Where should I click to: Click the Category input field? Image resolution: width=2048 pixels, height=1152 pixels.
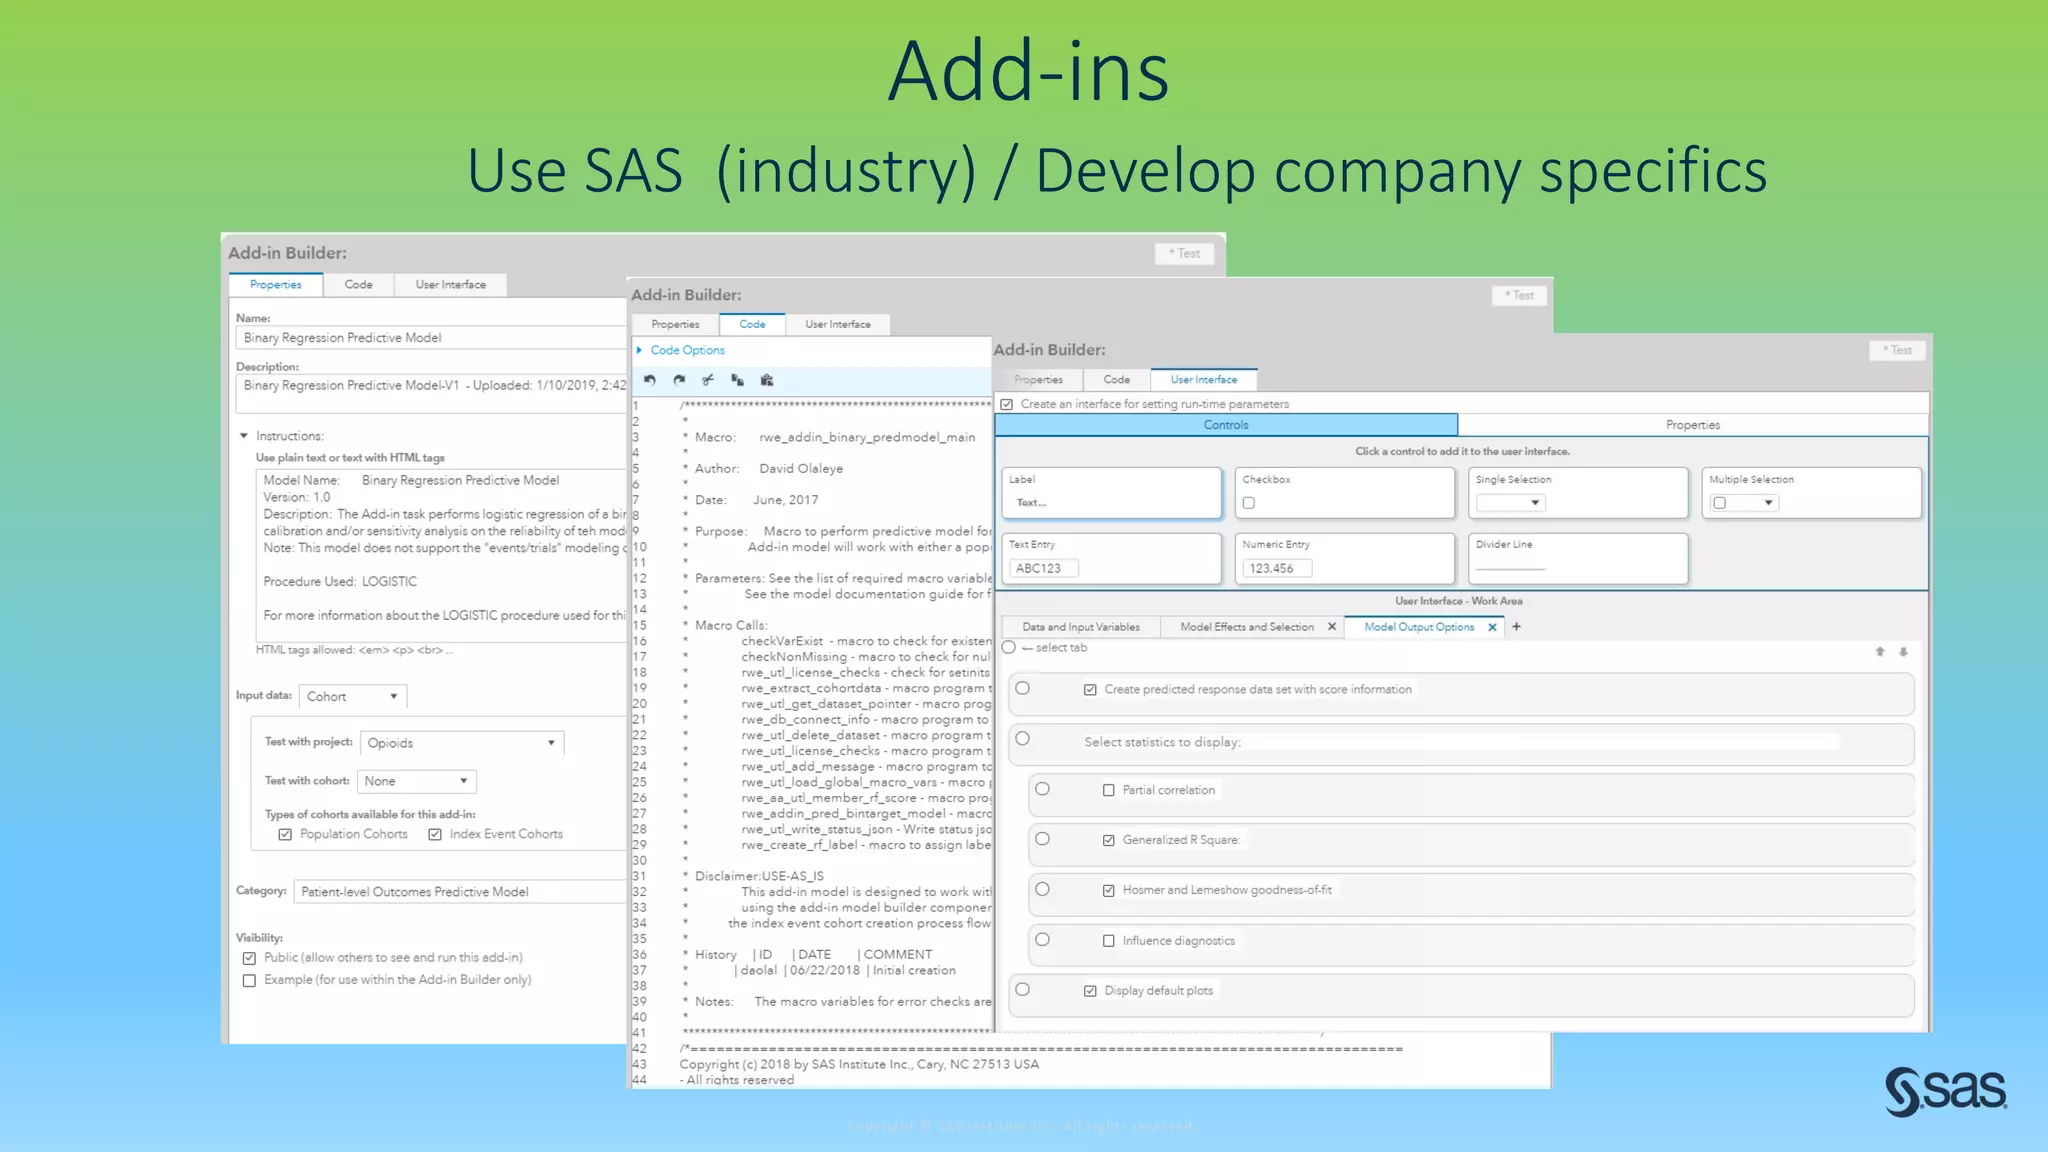coord(460,892)
